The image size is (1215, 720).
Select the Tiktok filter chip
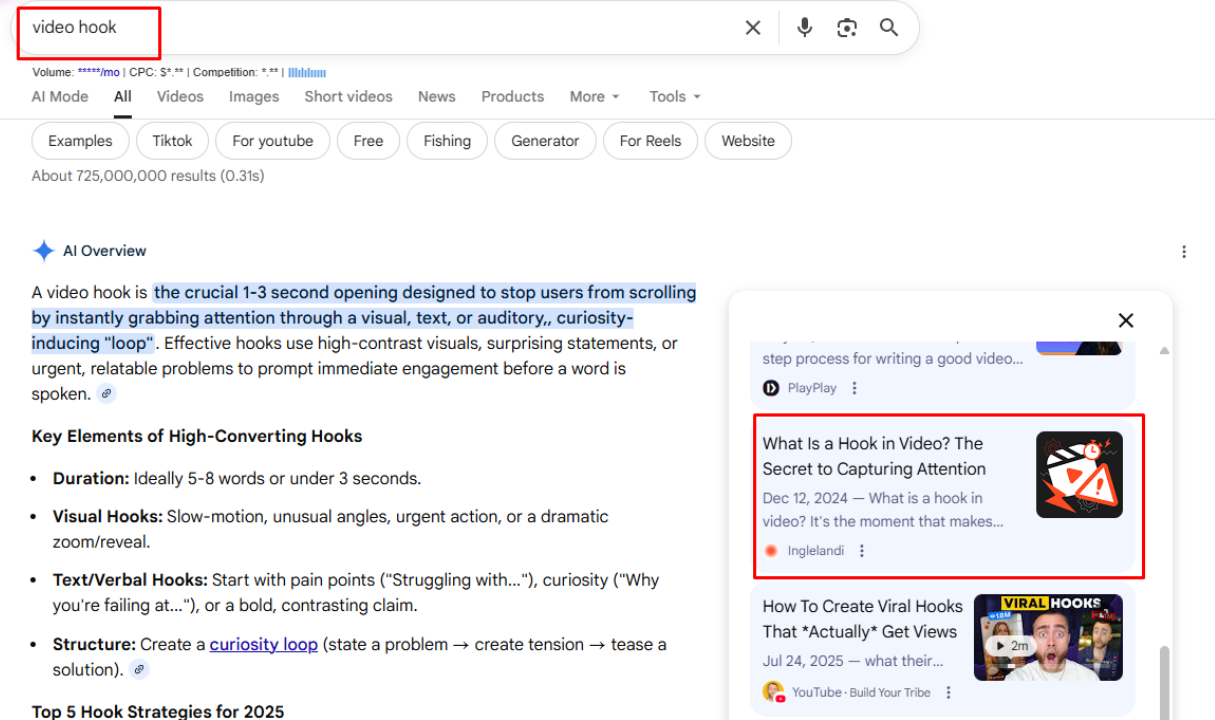point(172,141)
